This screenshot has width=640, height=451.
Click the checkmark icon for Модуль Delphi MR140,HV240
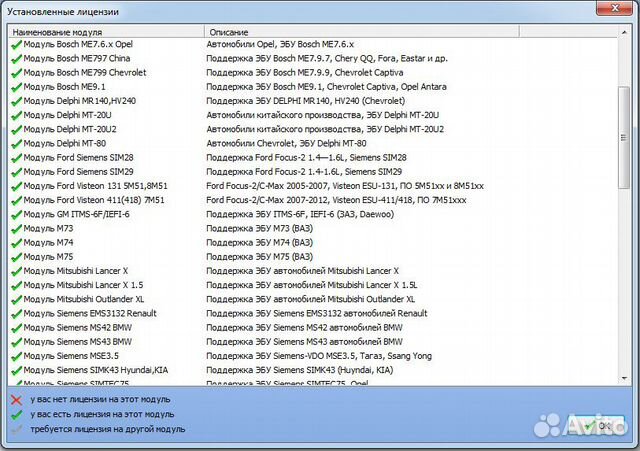click(16, 101)
